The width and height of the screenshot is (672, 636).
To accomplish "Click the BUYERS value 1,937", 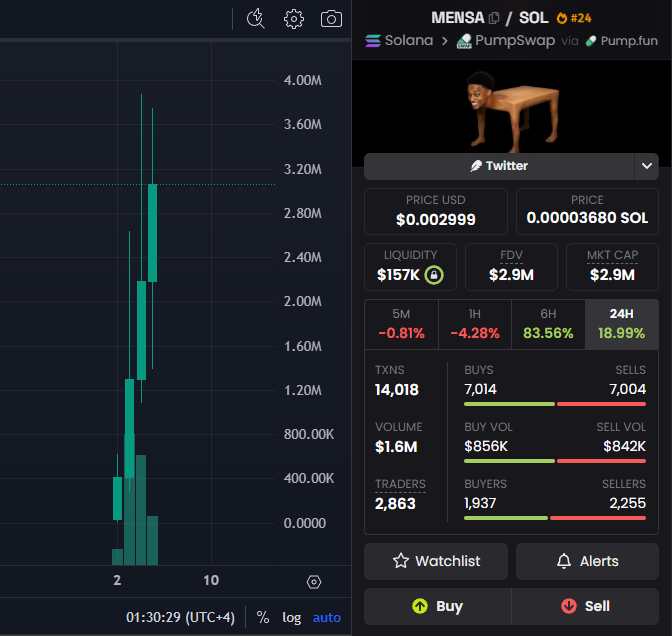I will click(x=480, y=503).
